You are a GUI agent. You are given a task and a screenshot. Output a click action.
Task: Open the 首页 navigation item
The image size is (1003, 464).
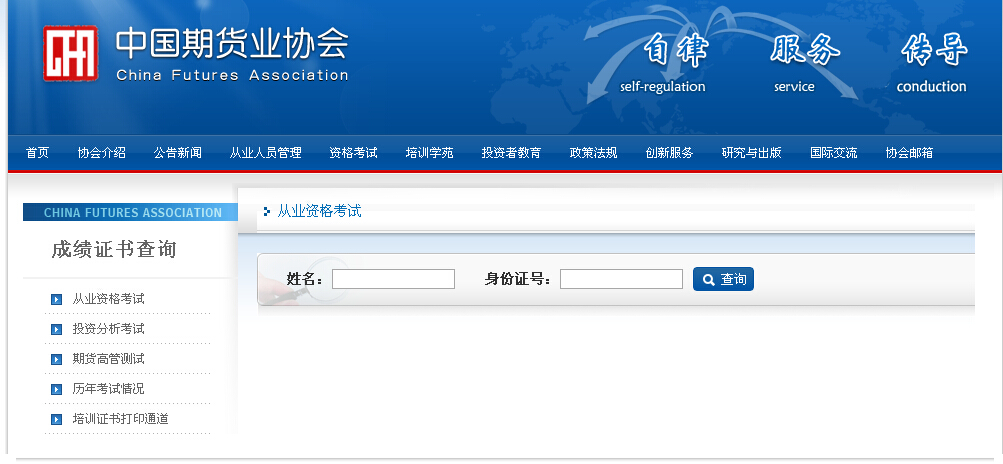37,153
